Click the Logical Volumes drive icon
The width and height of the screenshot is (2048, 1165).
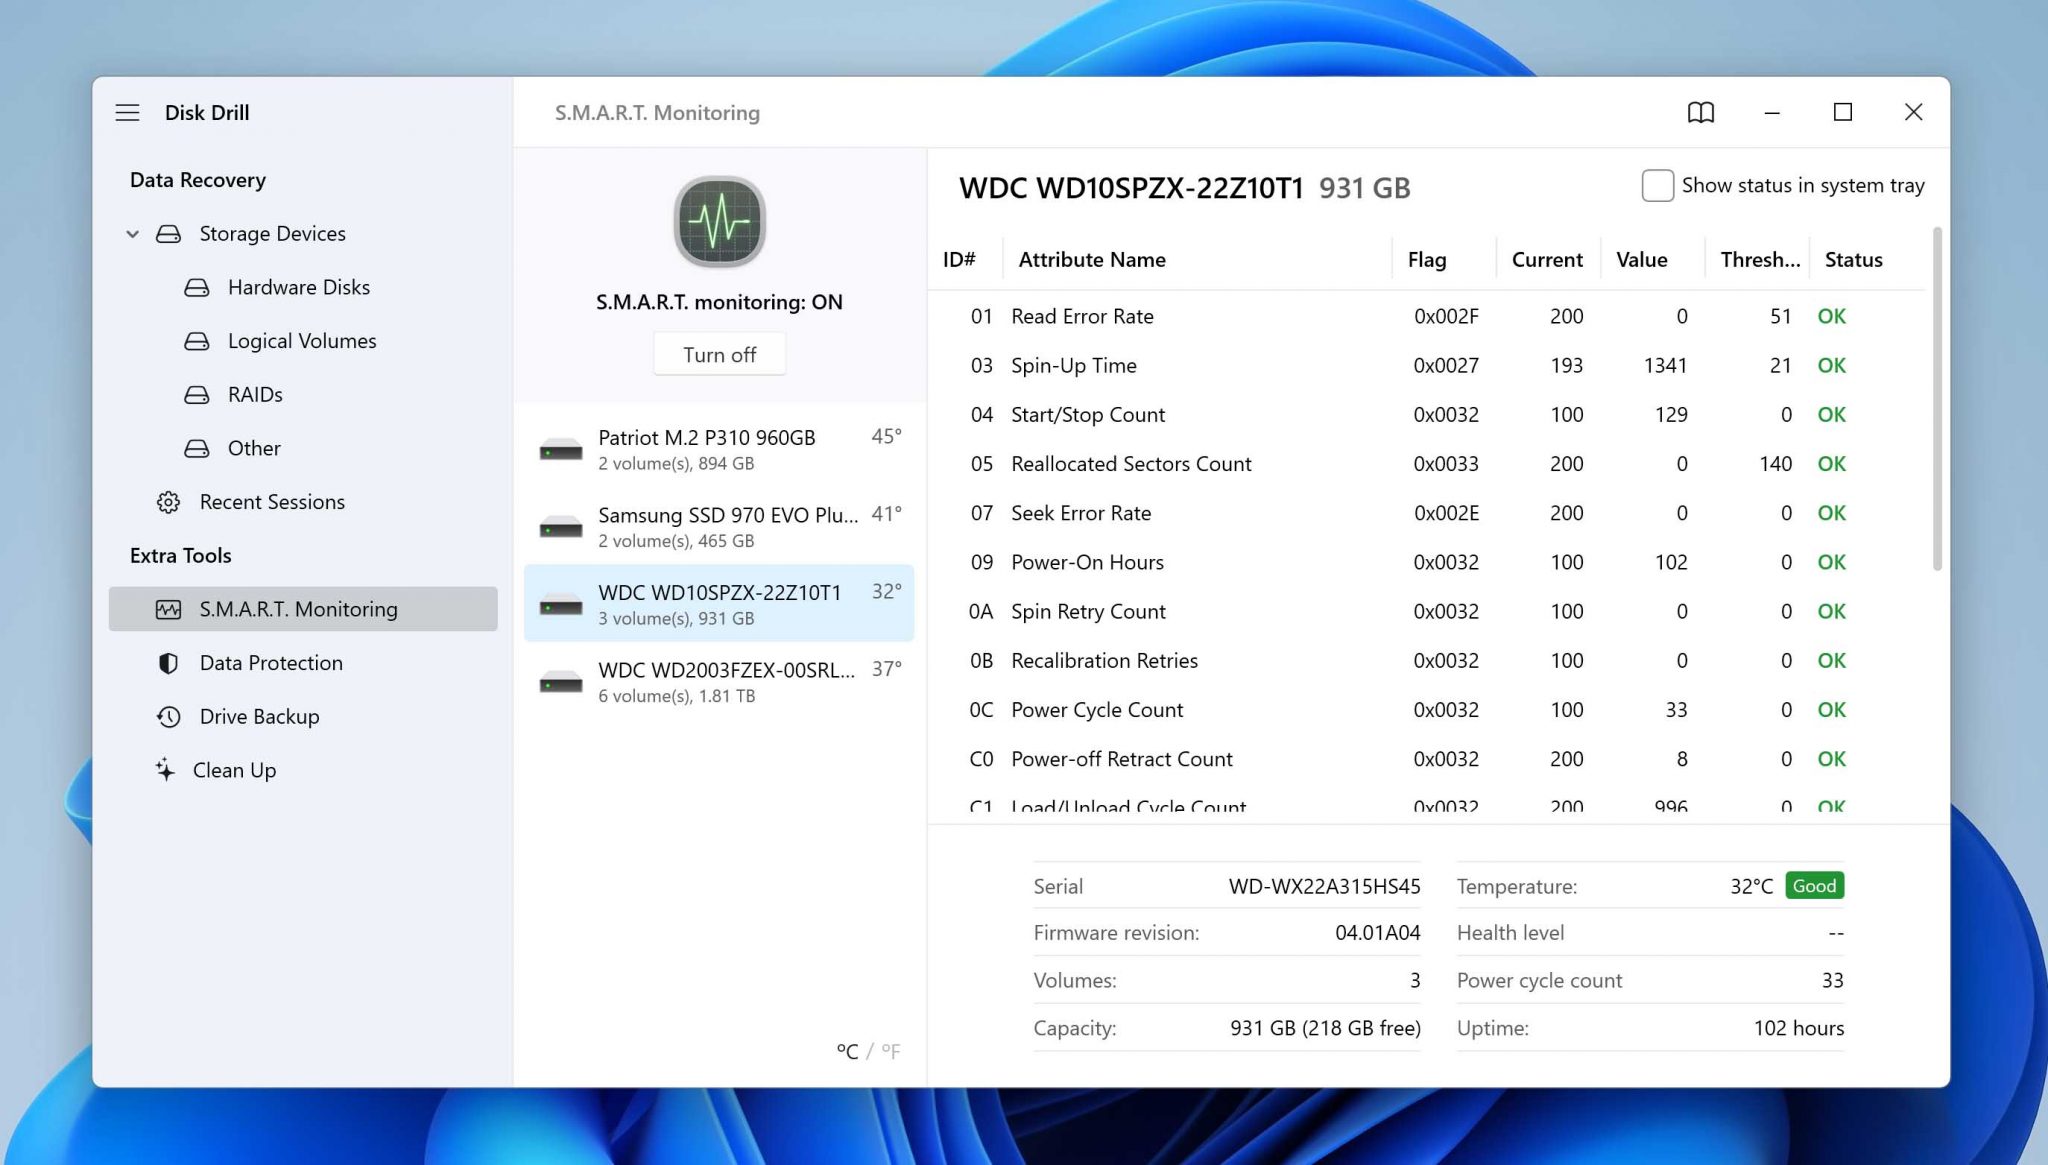(x=197, y=342)
